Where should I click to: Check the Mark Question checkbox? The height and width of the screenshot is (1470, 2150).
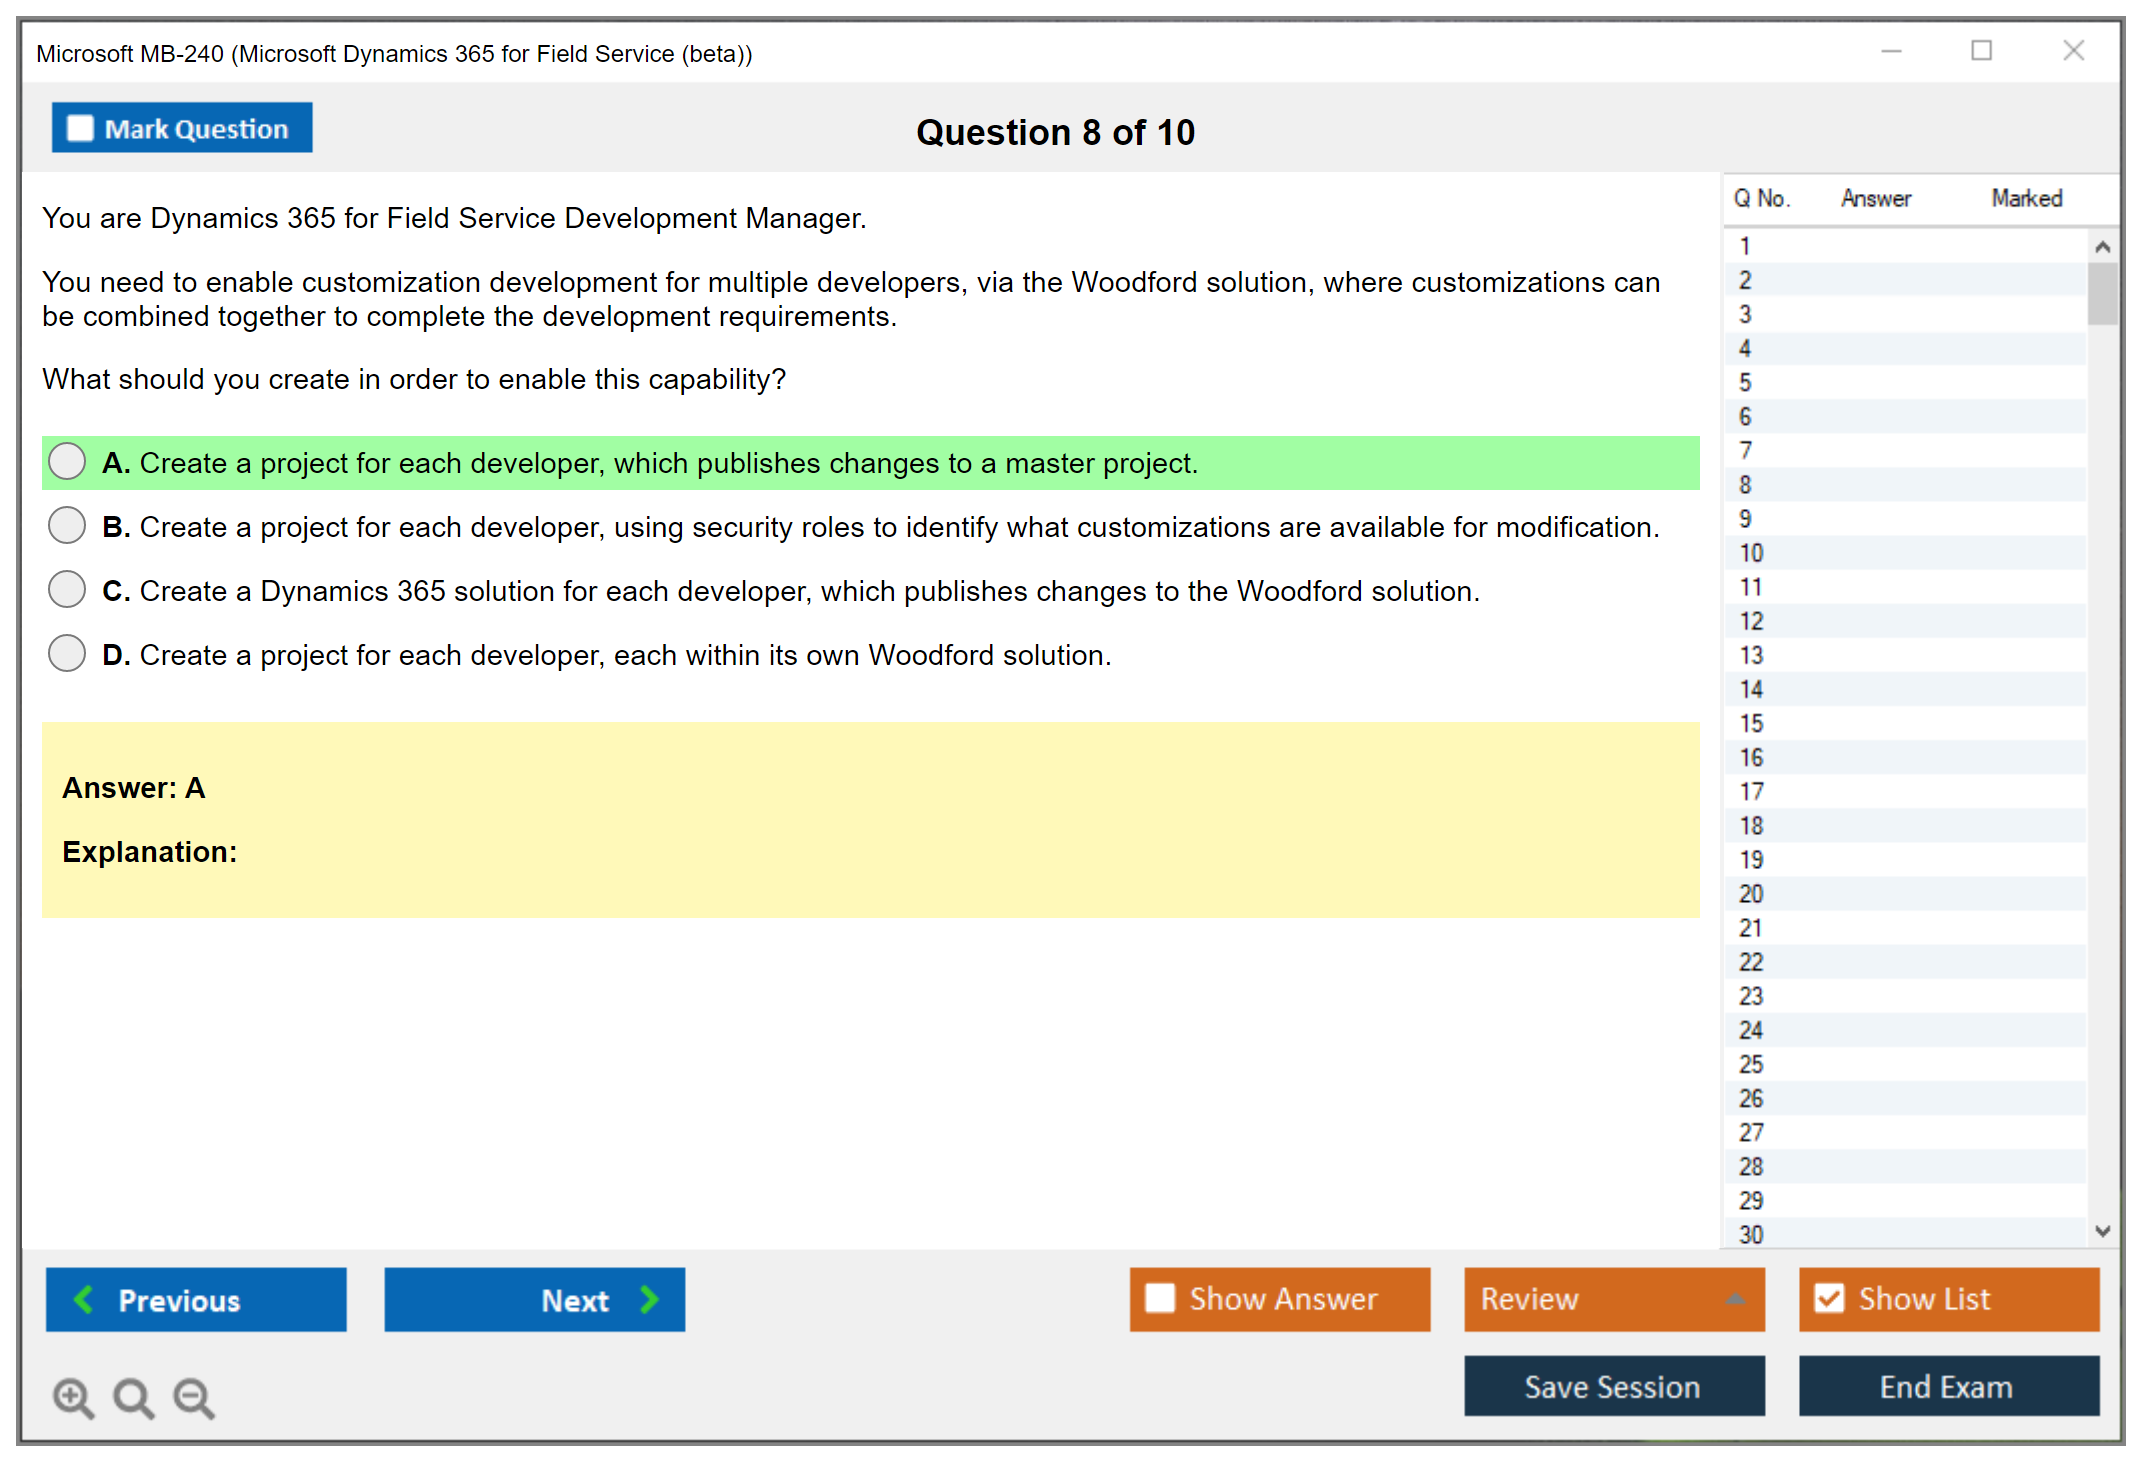click(80, 129)
